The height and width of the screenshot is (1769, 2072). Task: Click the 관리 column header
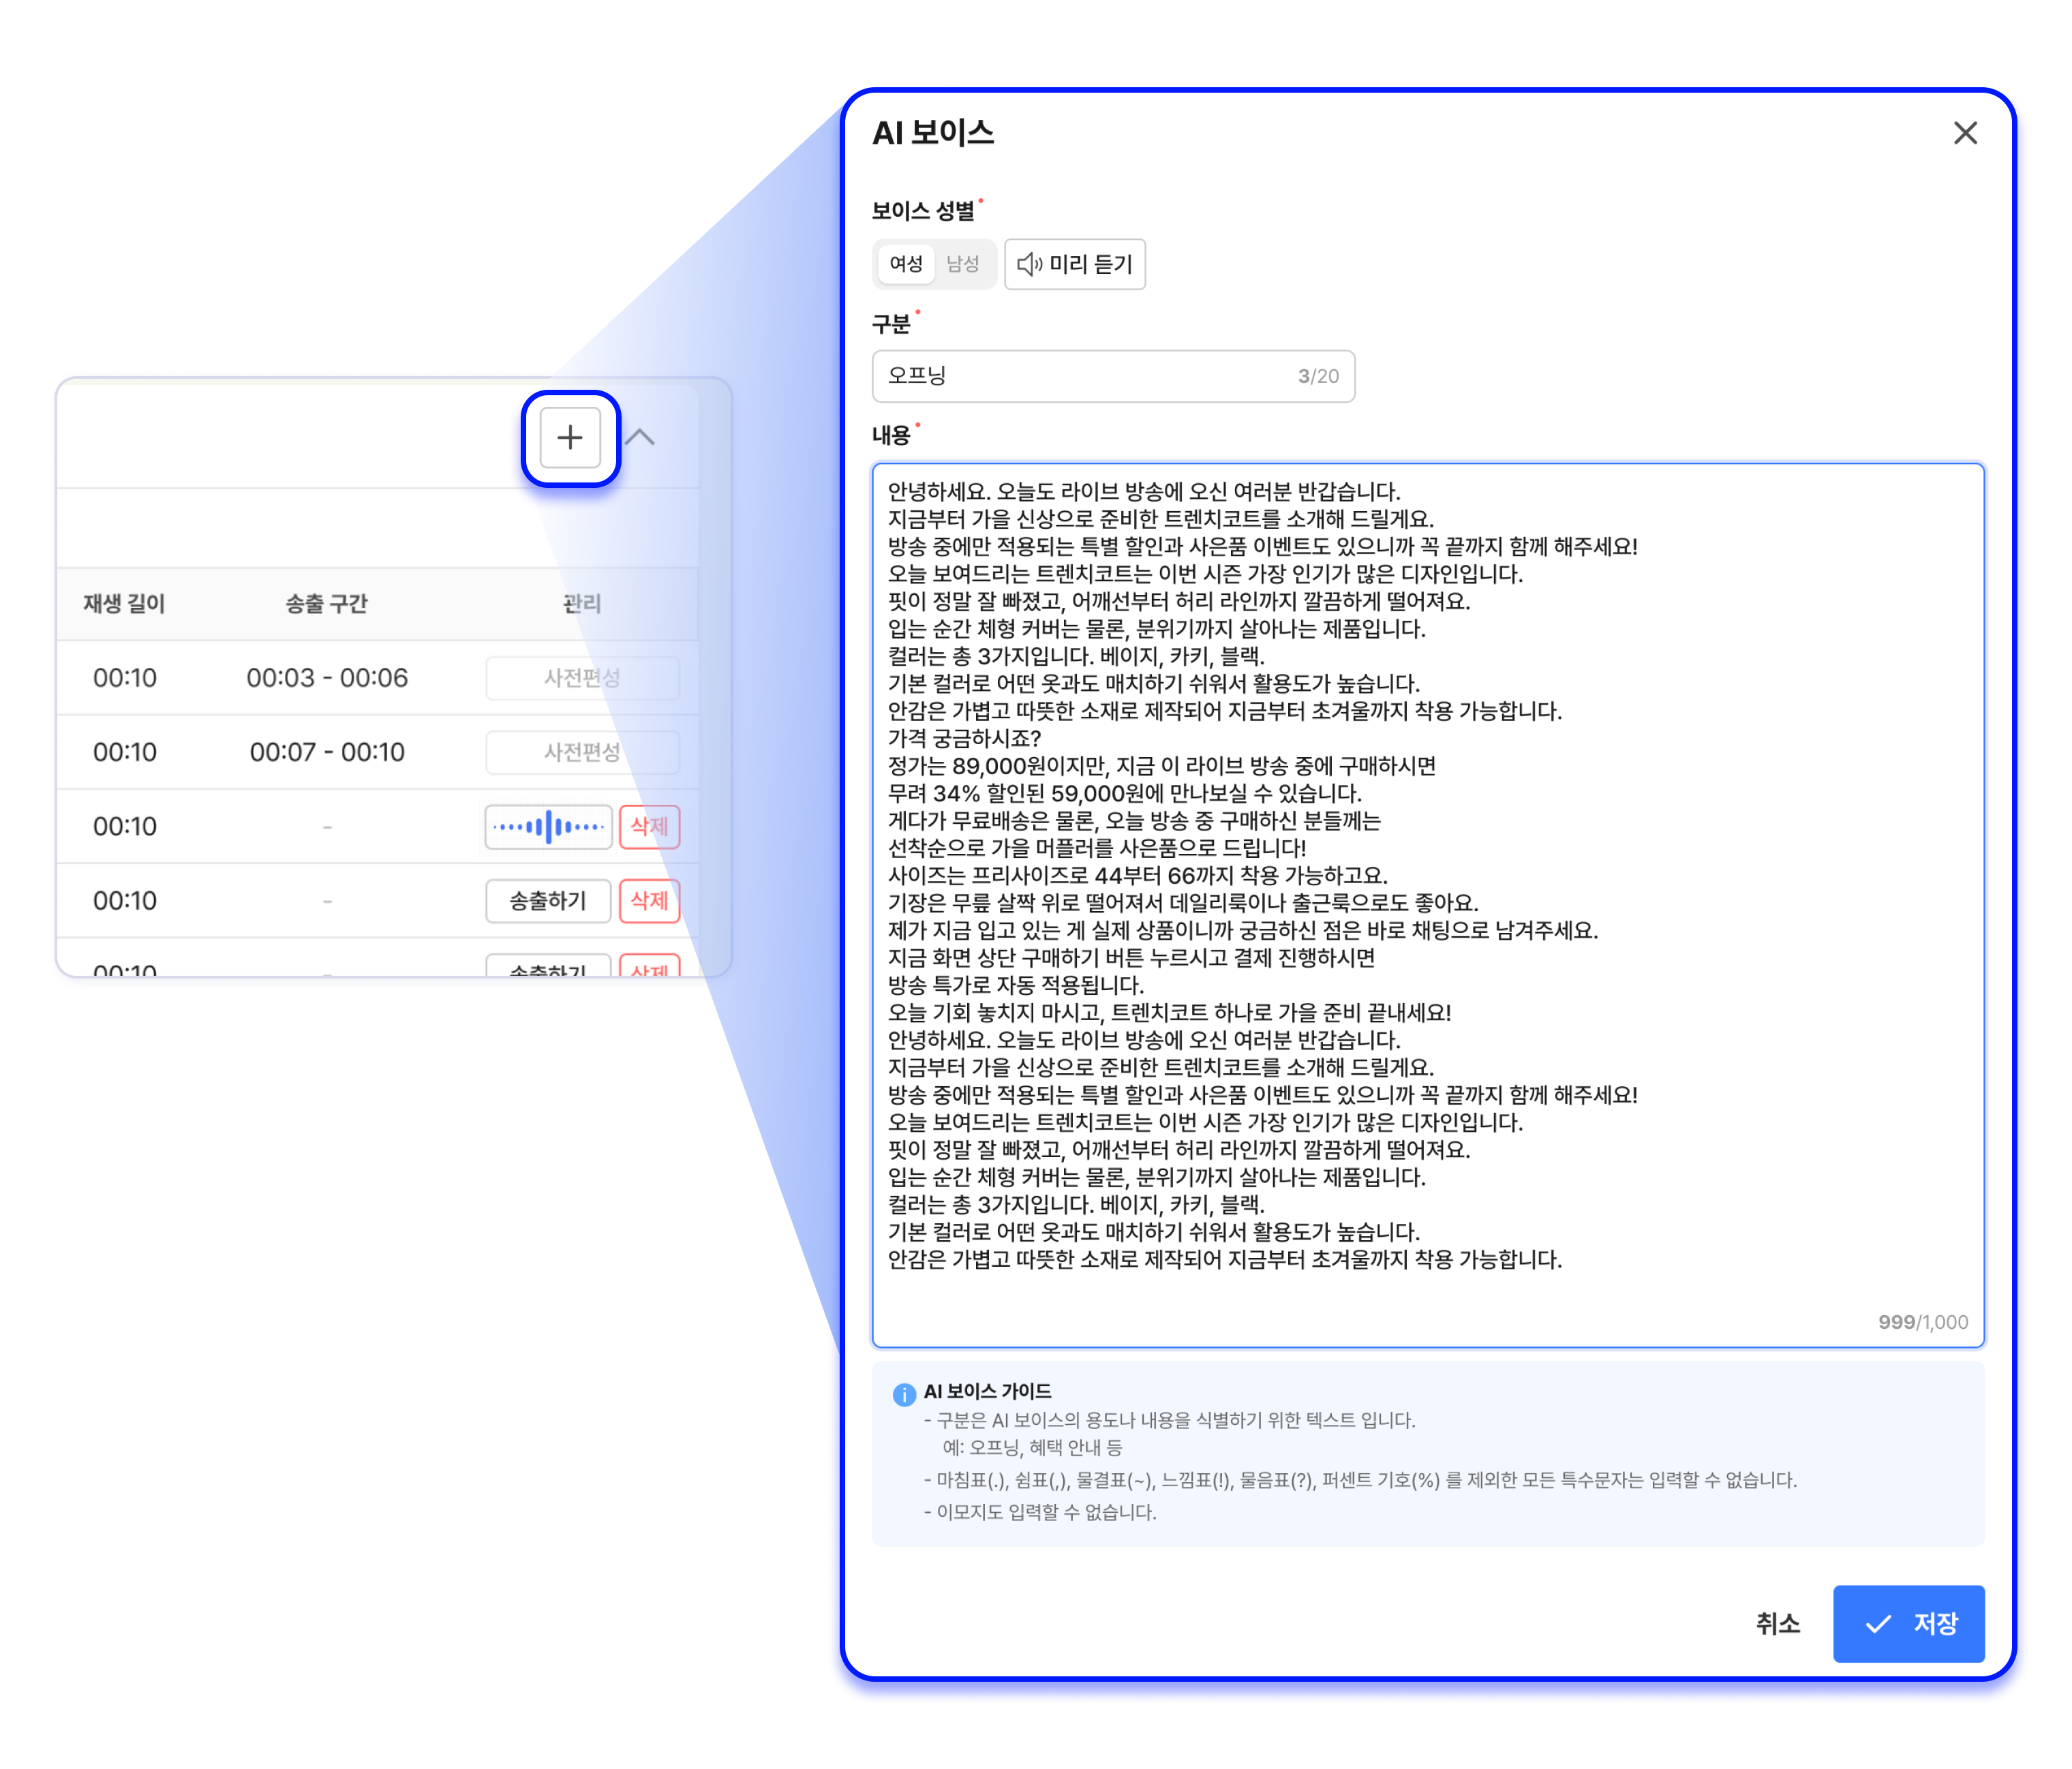[x=582, y=603]
